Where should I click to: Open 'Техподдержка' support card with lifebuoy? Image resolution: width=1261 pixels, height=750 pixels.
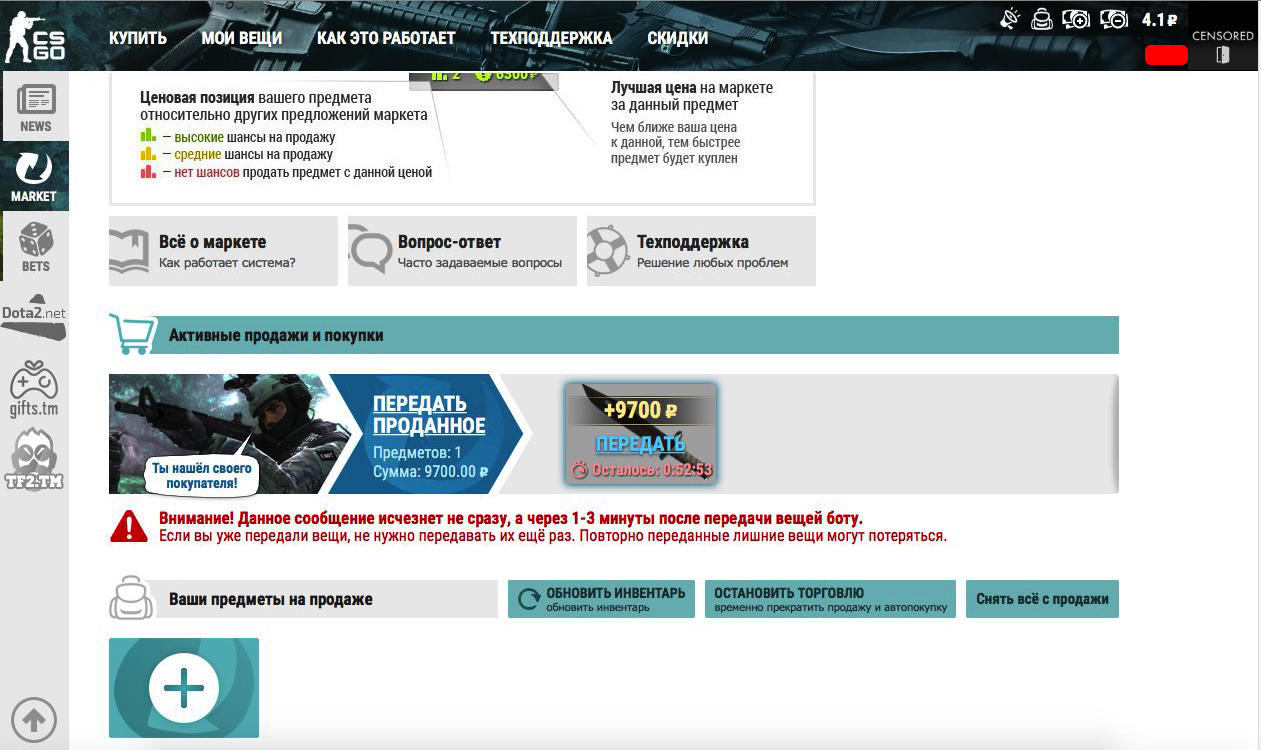pyautogui.click(x=701, y=251)
